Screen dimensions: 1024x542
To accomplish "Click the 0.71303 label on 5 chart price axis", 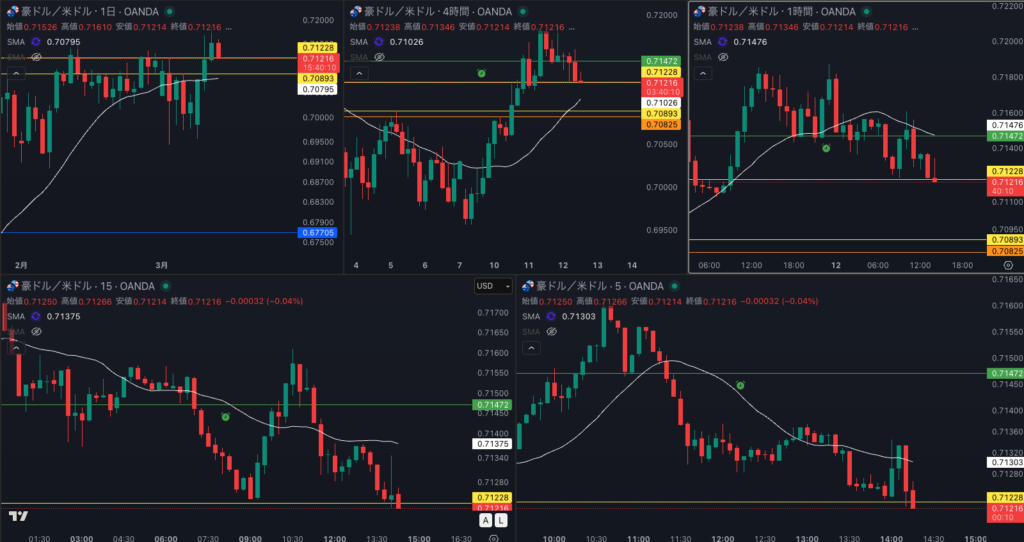I will coord(1006,462).
